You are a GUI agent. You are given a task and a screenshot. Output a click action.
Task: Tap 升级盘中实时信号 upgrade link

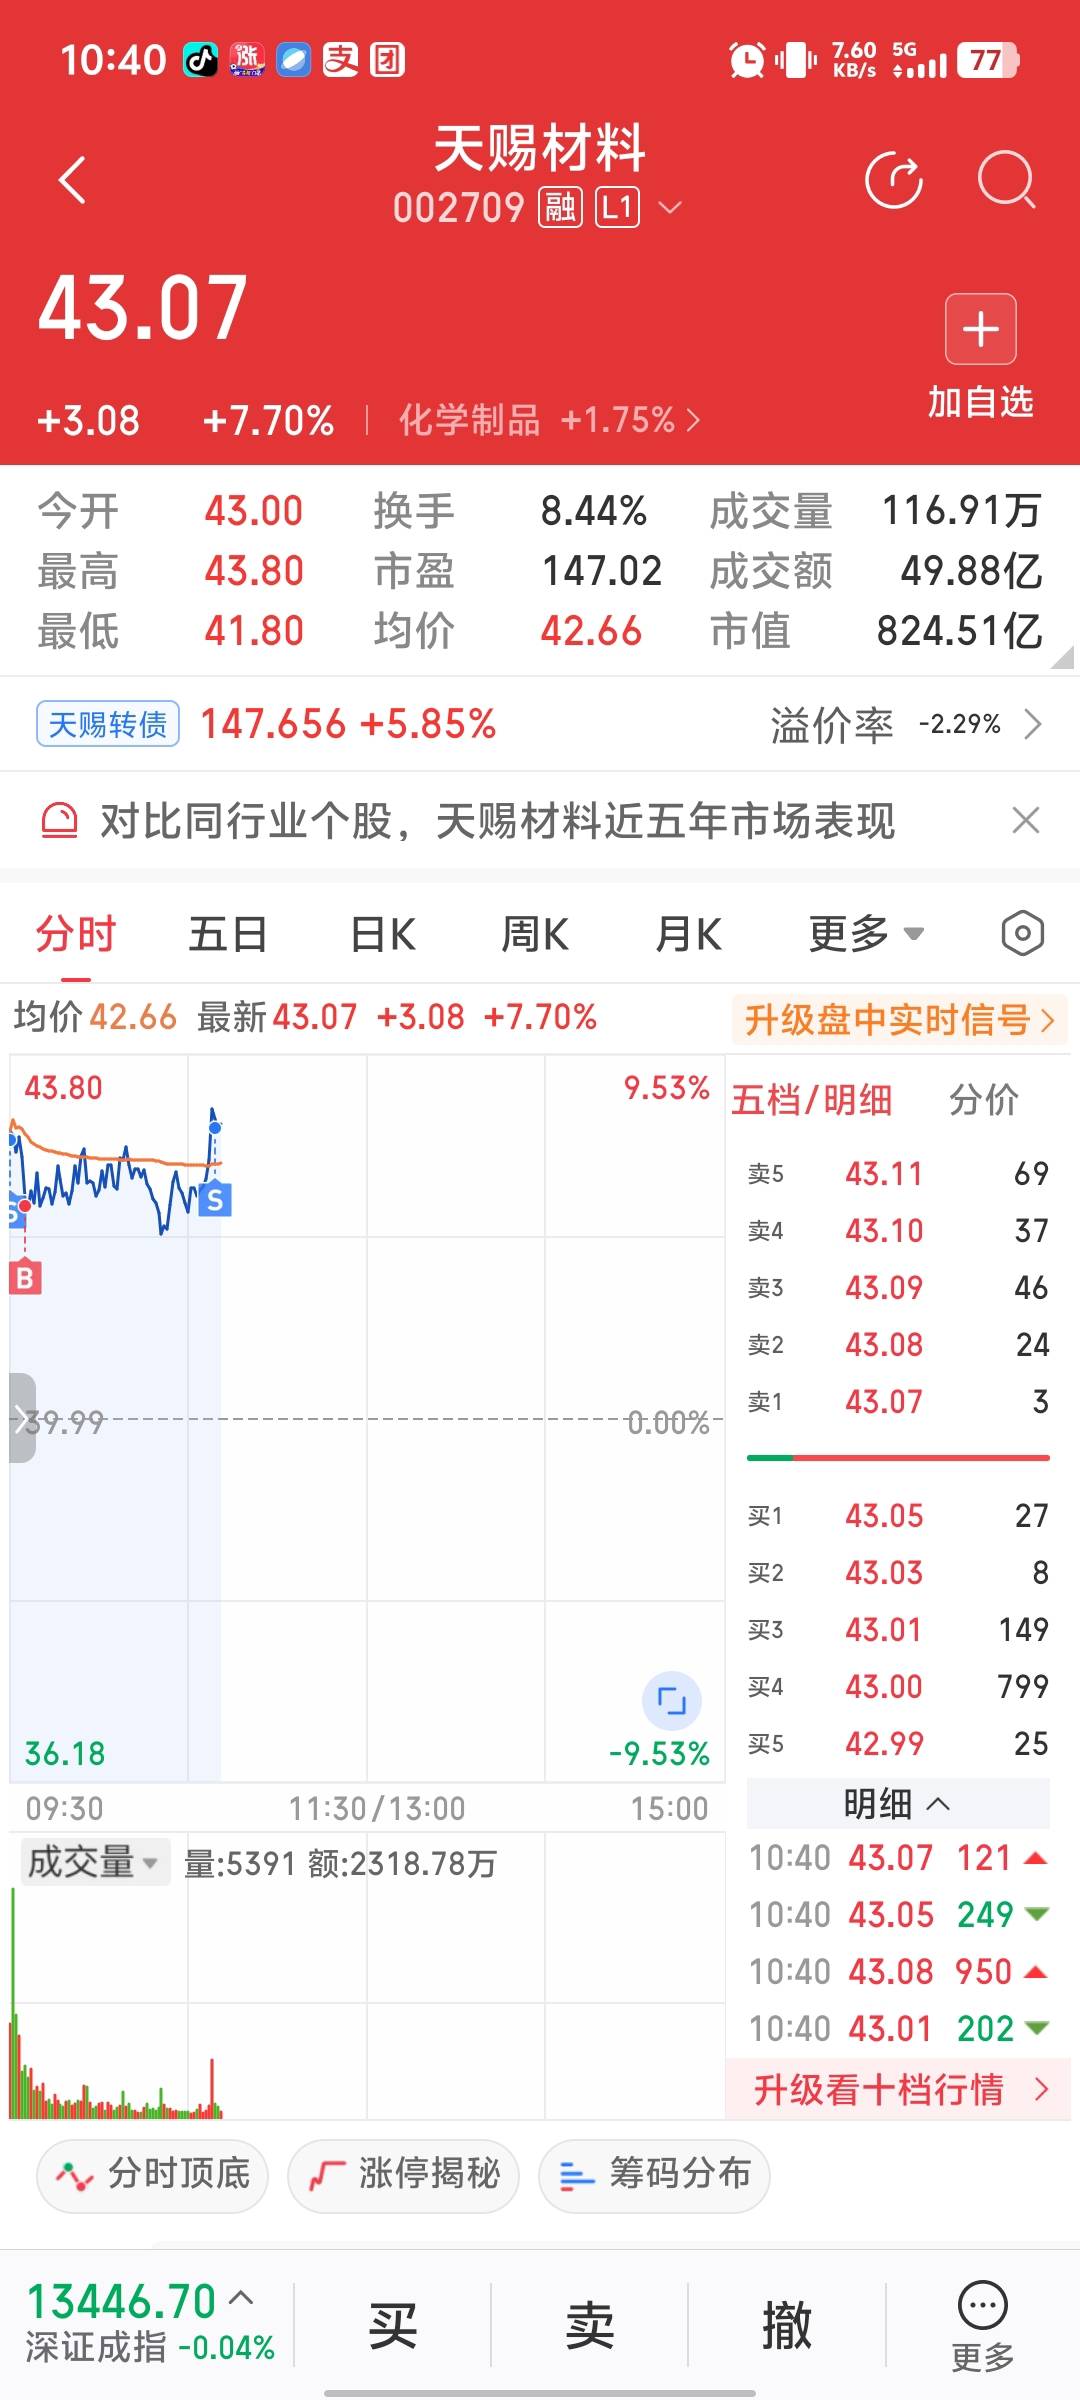tap(900, 1020)
